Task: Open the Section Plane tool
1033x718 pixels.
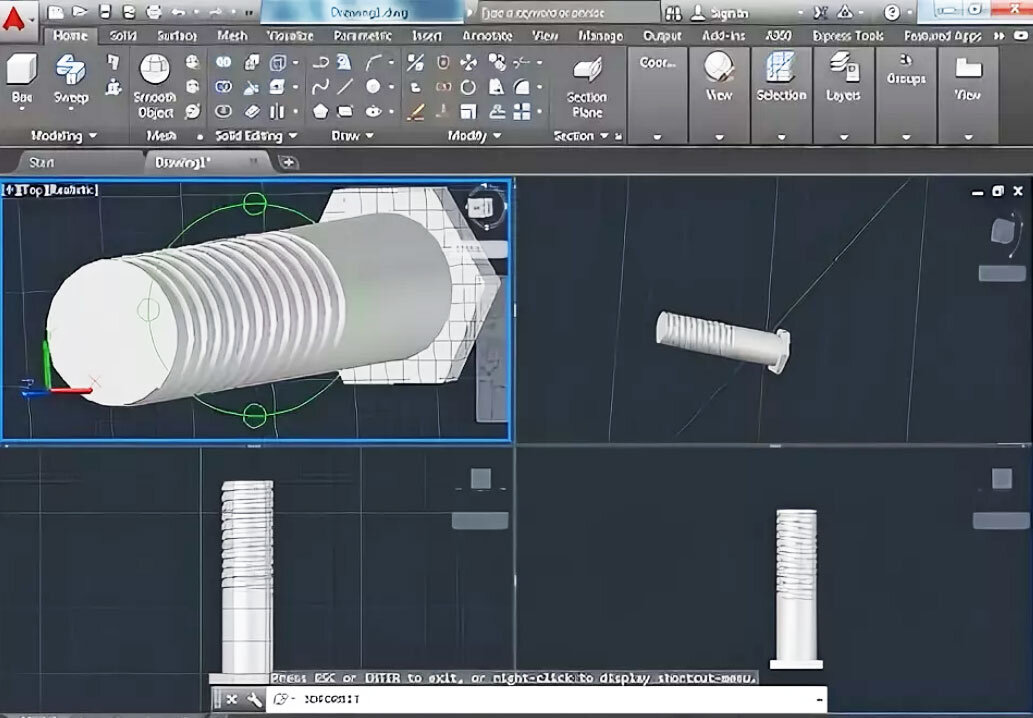Action: [x=587, y=70]
